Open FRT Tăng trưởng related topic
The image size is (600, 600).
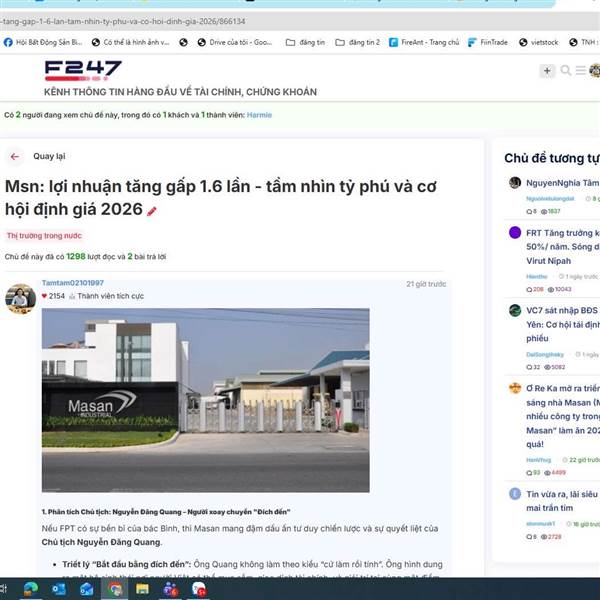pos(562,247)
